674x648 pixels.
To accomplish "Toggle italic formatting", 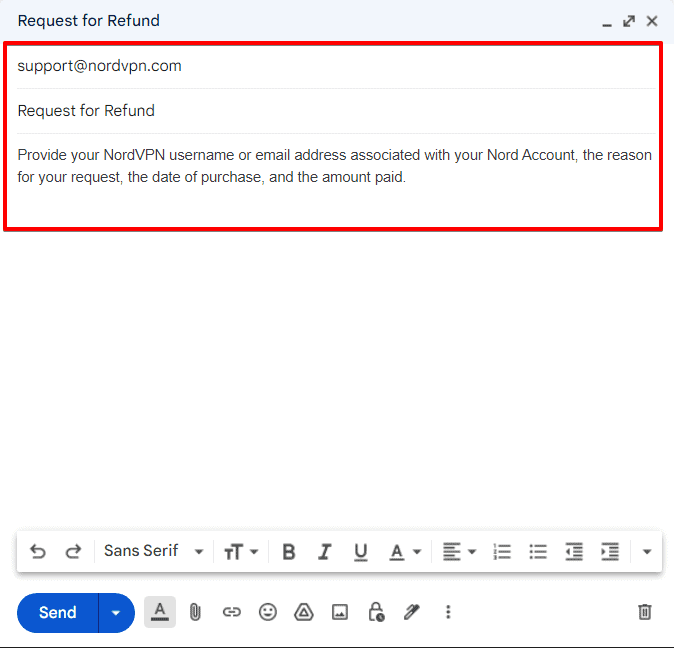I will click(x=325, y=552).
